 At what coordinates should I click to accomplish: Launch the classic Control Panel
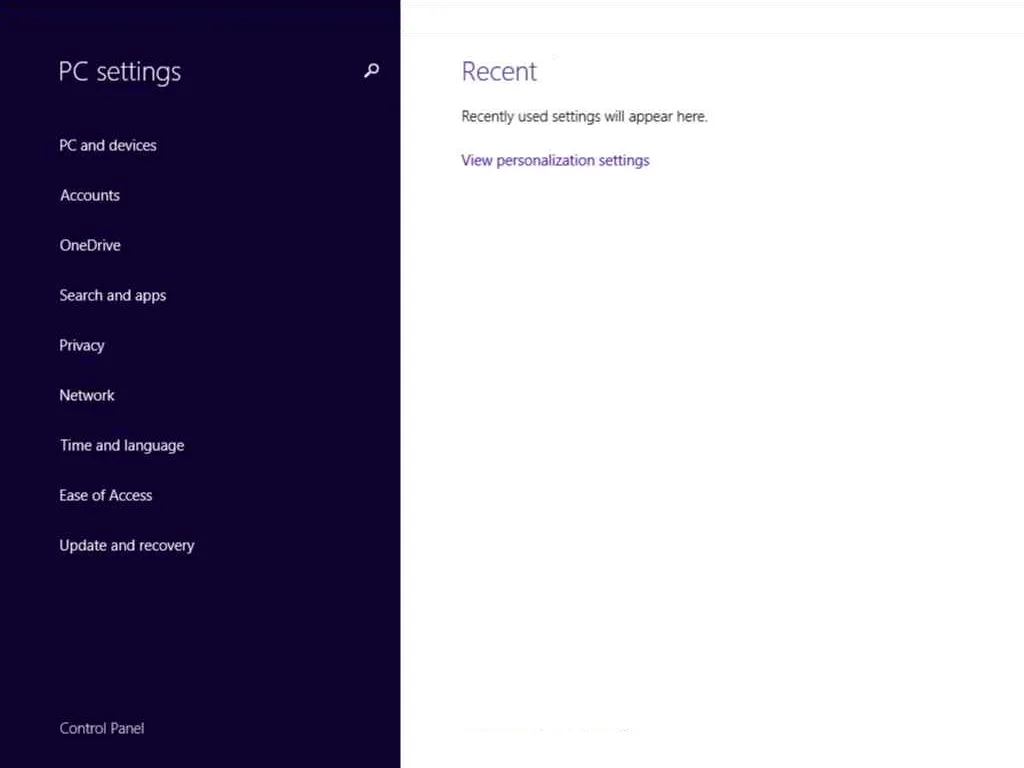click(x=102, y=728)
